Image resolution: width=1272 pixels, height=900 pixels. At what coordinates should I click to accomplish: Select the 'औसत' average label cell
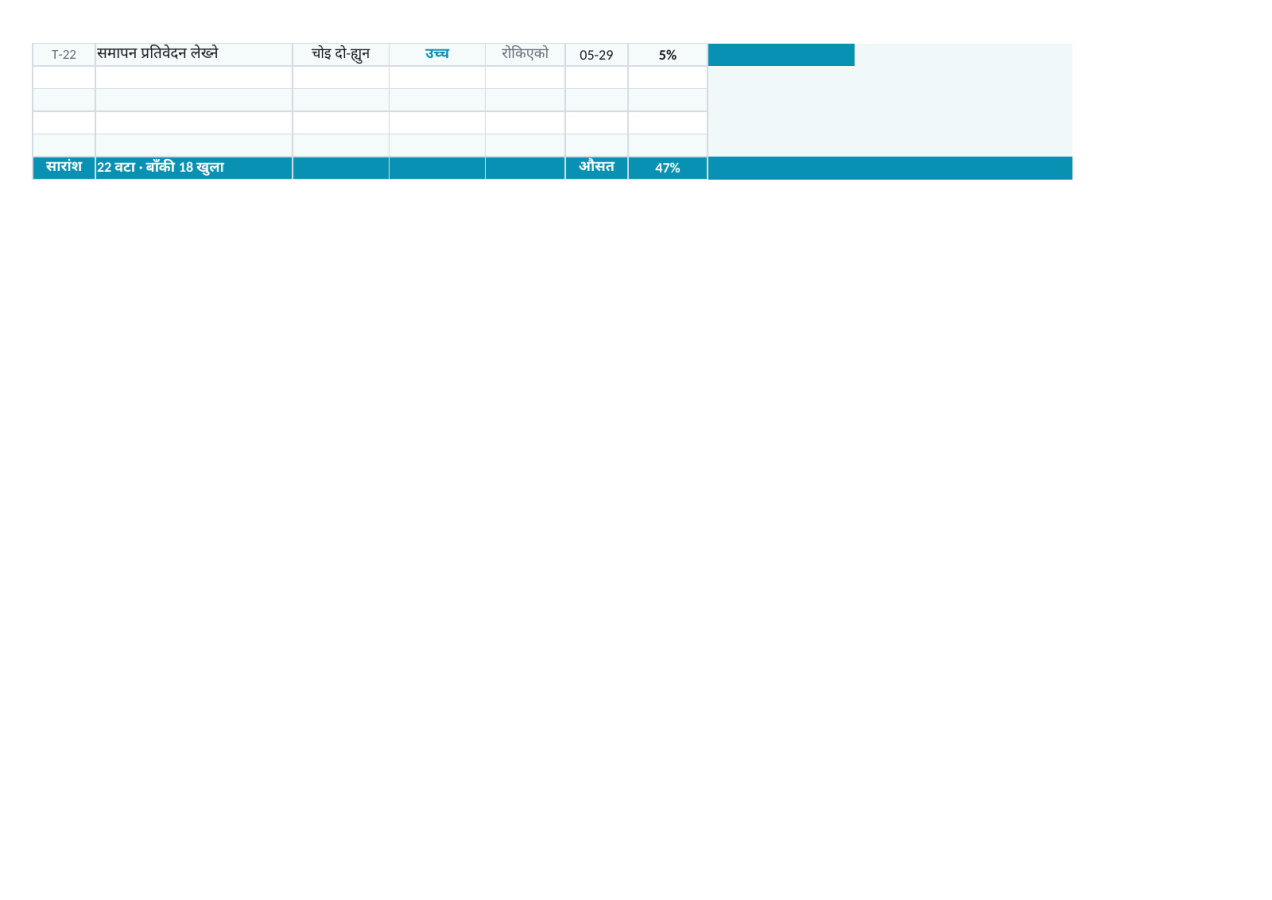[x=597, y=168]
